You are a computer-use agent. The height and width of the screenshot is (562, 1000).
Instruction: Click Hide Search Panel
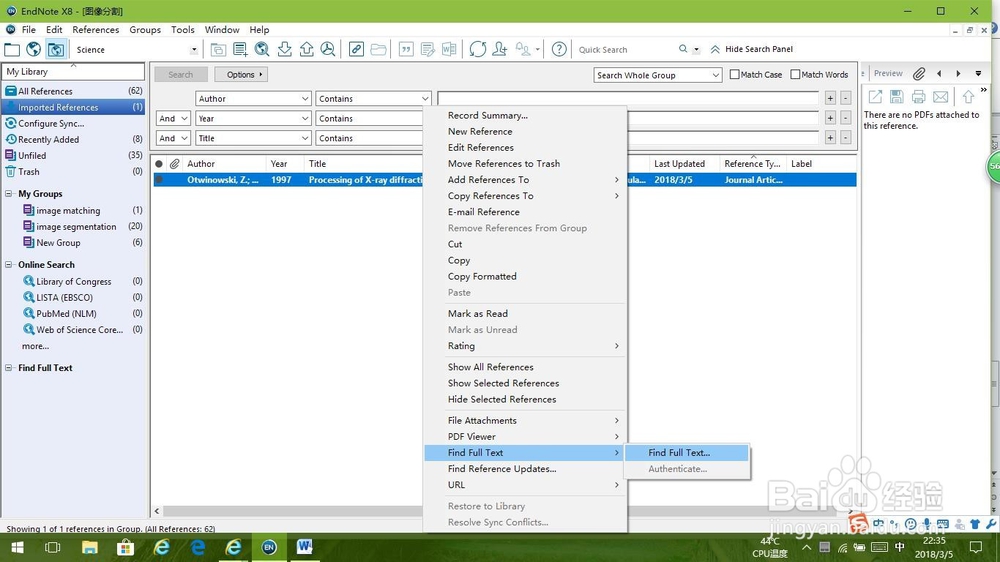pos(753,49)
